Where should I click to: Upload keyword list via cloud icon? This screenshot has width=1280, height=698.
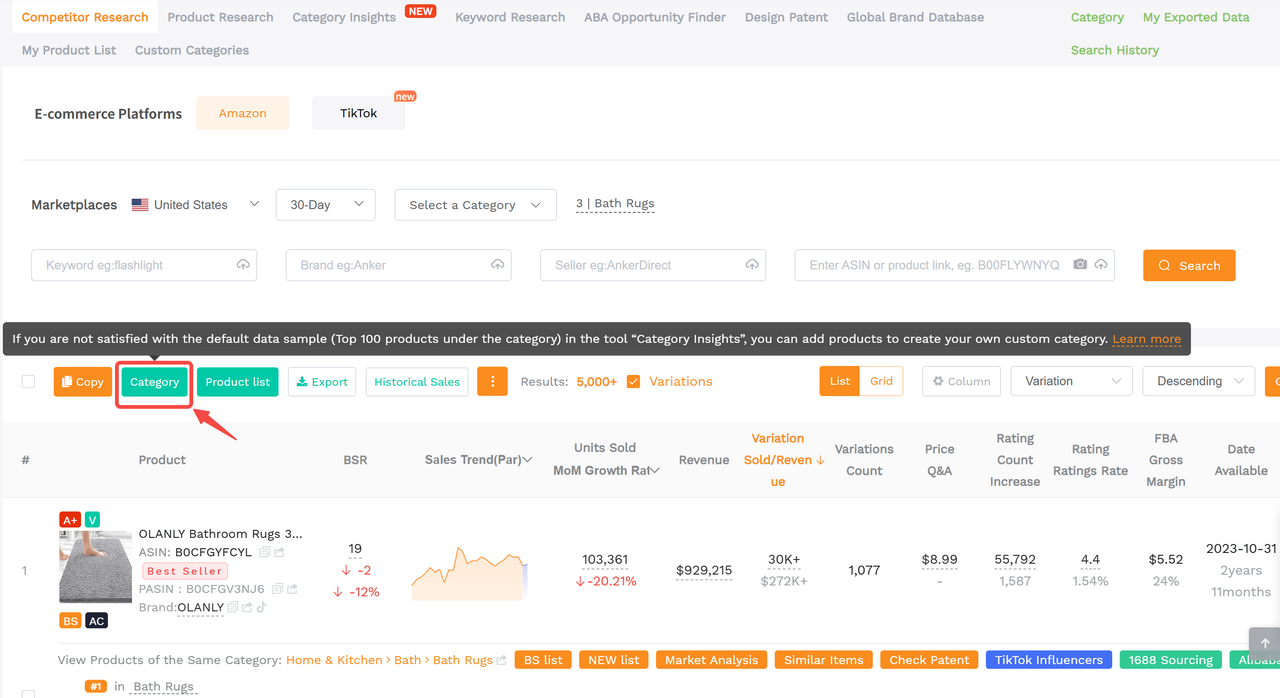tap(243, 265)
